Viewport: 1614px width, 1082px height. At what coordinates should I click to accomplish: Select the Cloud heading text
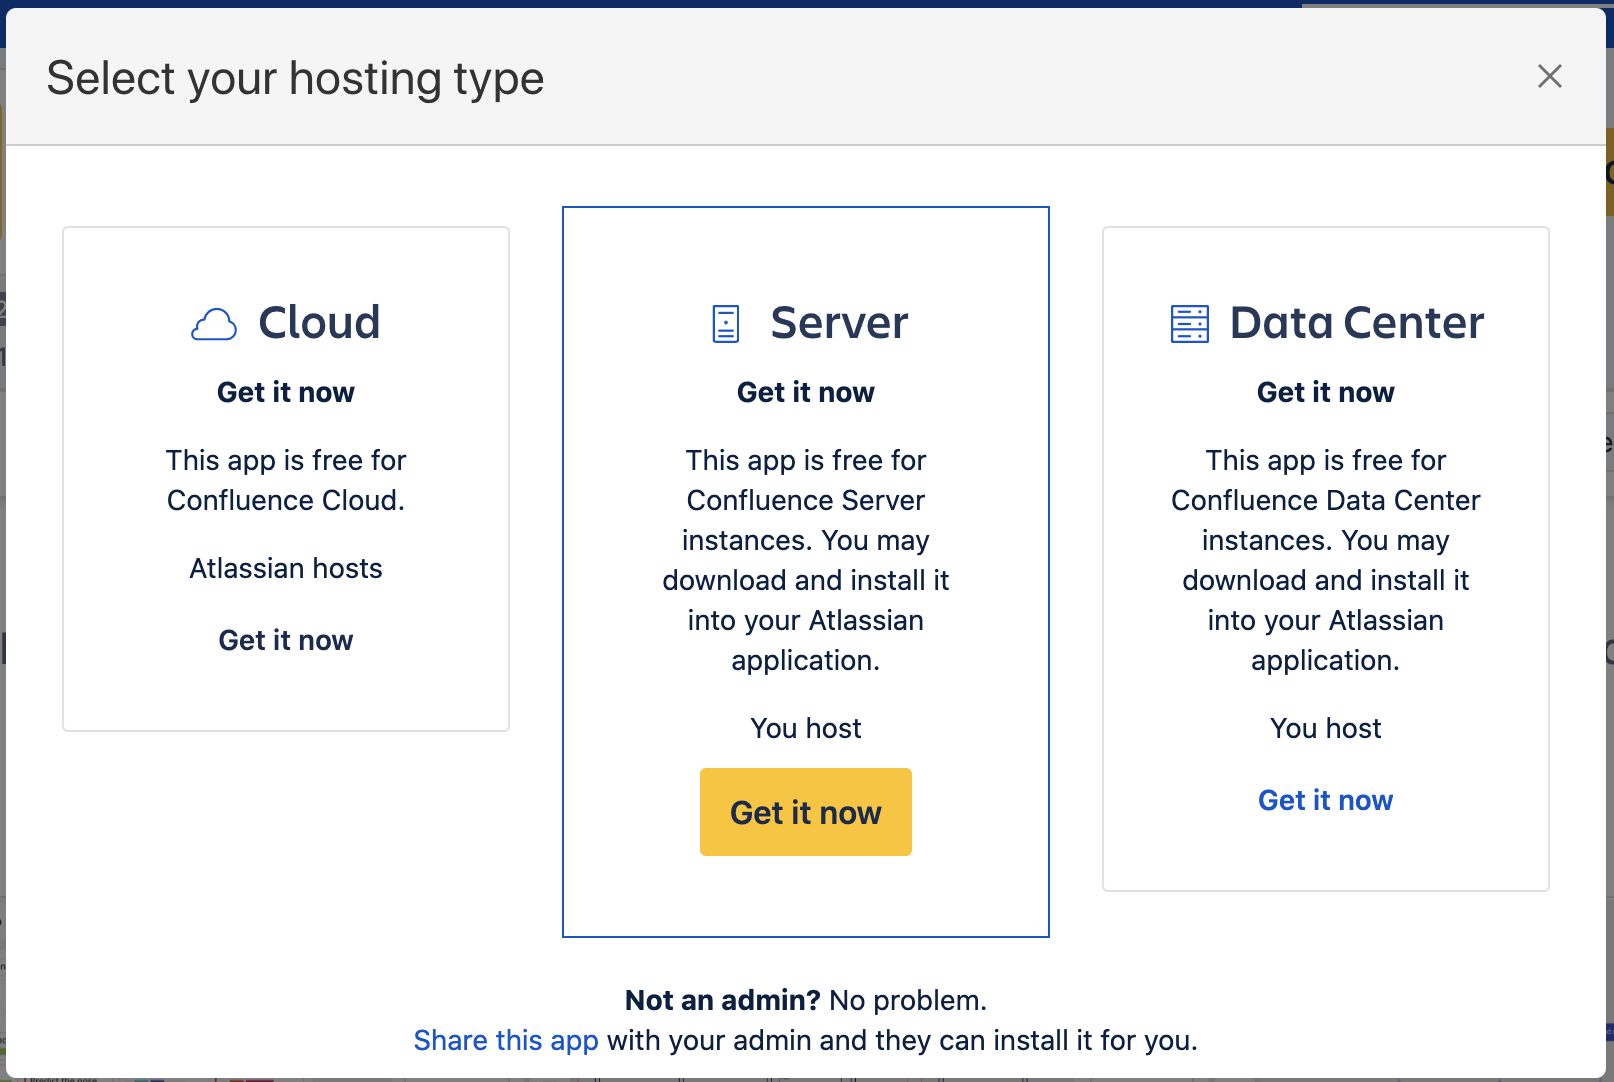[319, 323]
